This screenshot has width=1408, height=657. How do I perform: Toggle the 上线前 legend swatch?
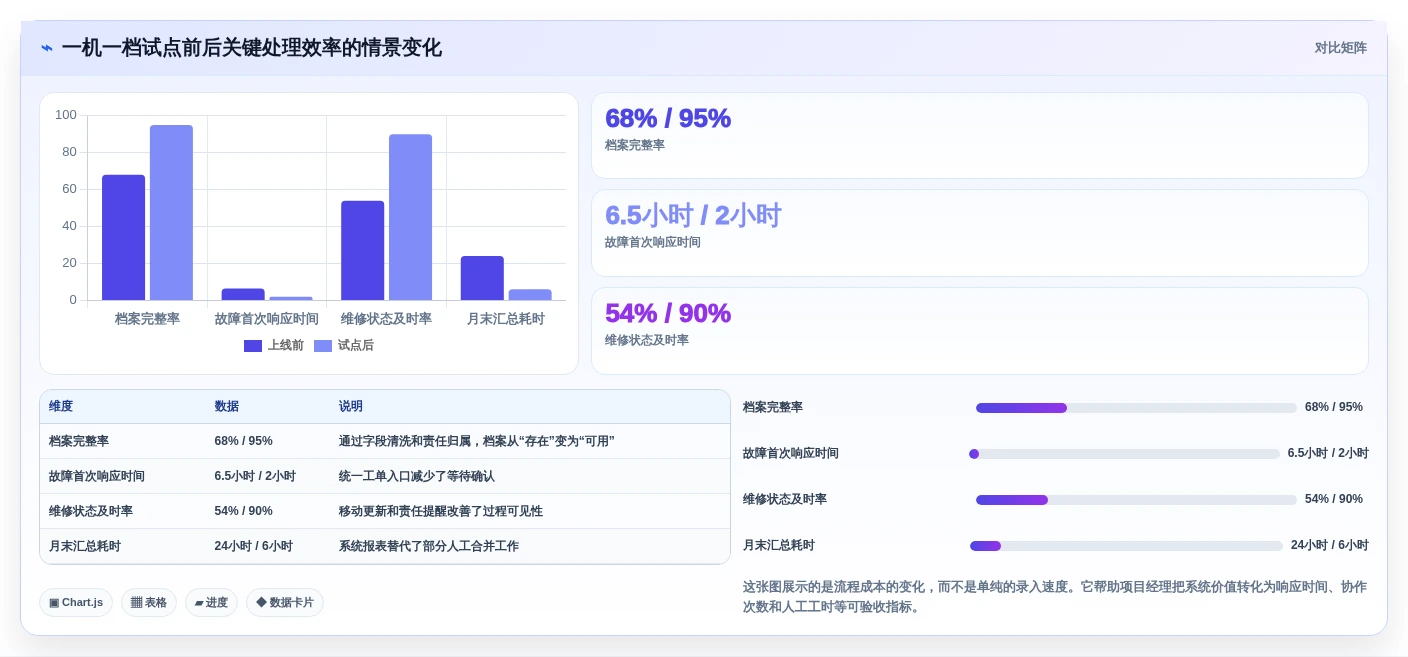[253, 346]
